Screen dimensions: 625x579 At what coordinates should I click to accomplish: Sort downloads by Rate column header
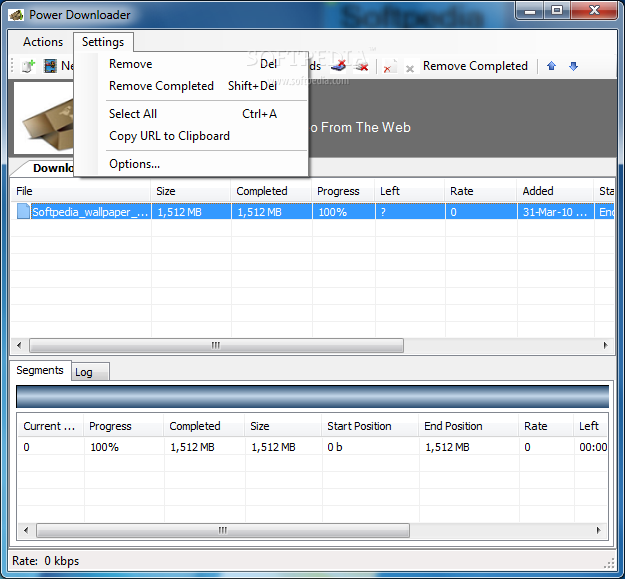481,191
